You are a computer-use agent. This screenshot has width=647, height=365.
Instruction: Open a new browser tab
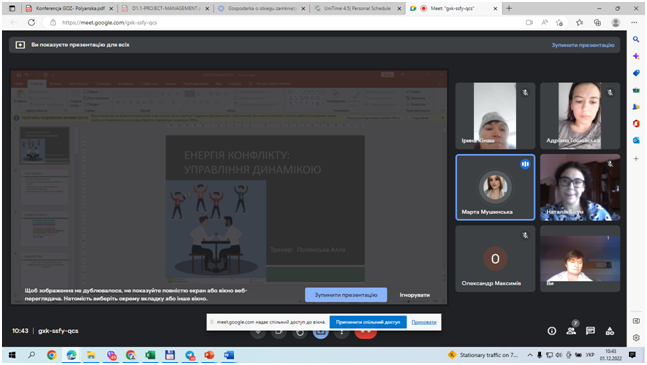point(509,8)
